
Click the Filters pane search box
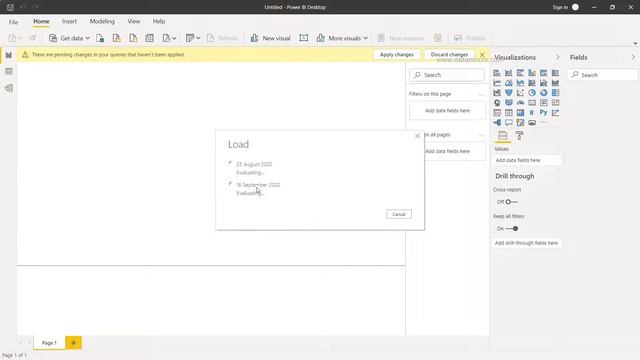coord(447,75)
